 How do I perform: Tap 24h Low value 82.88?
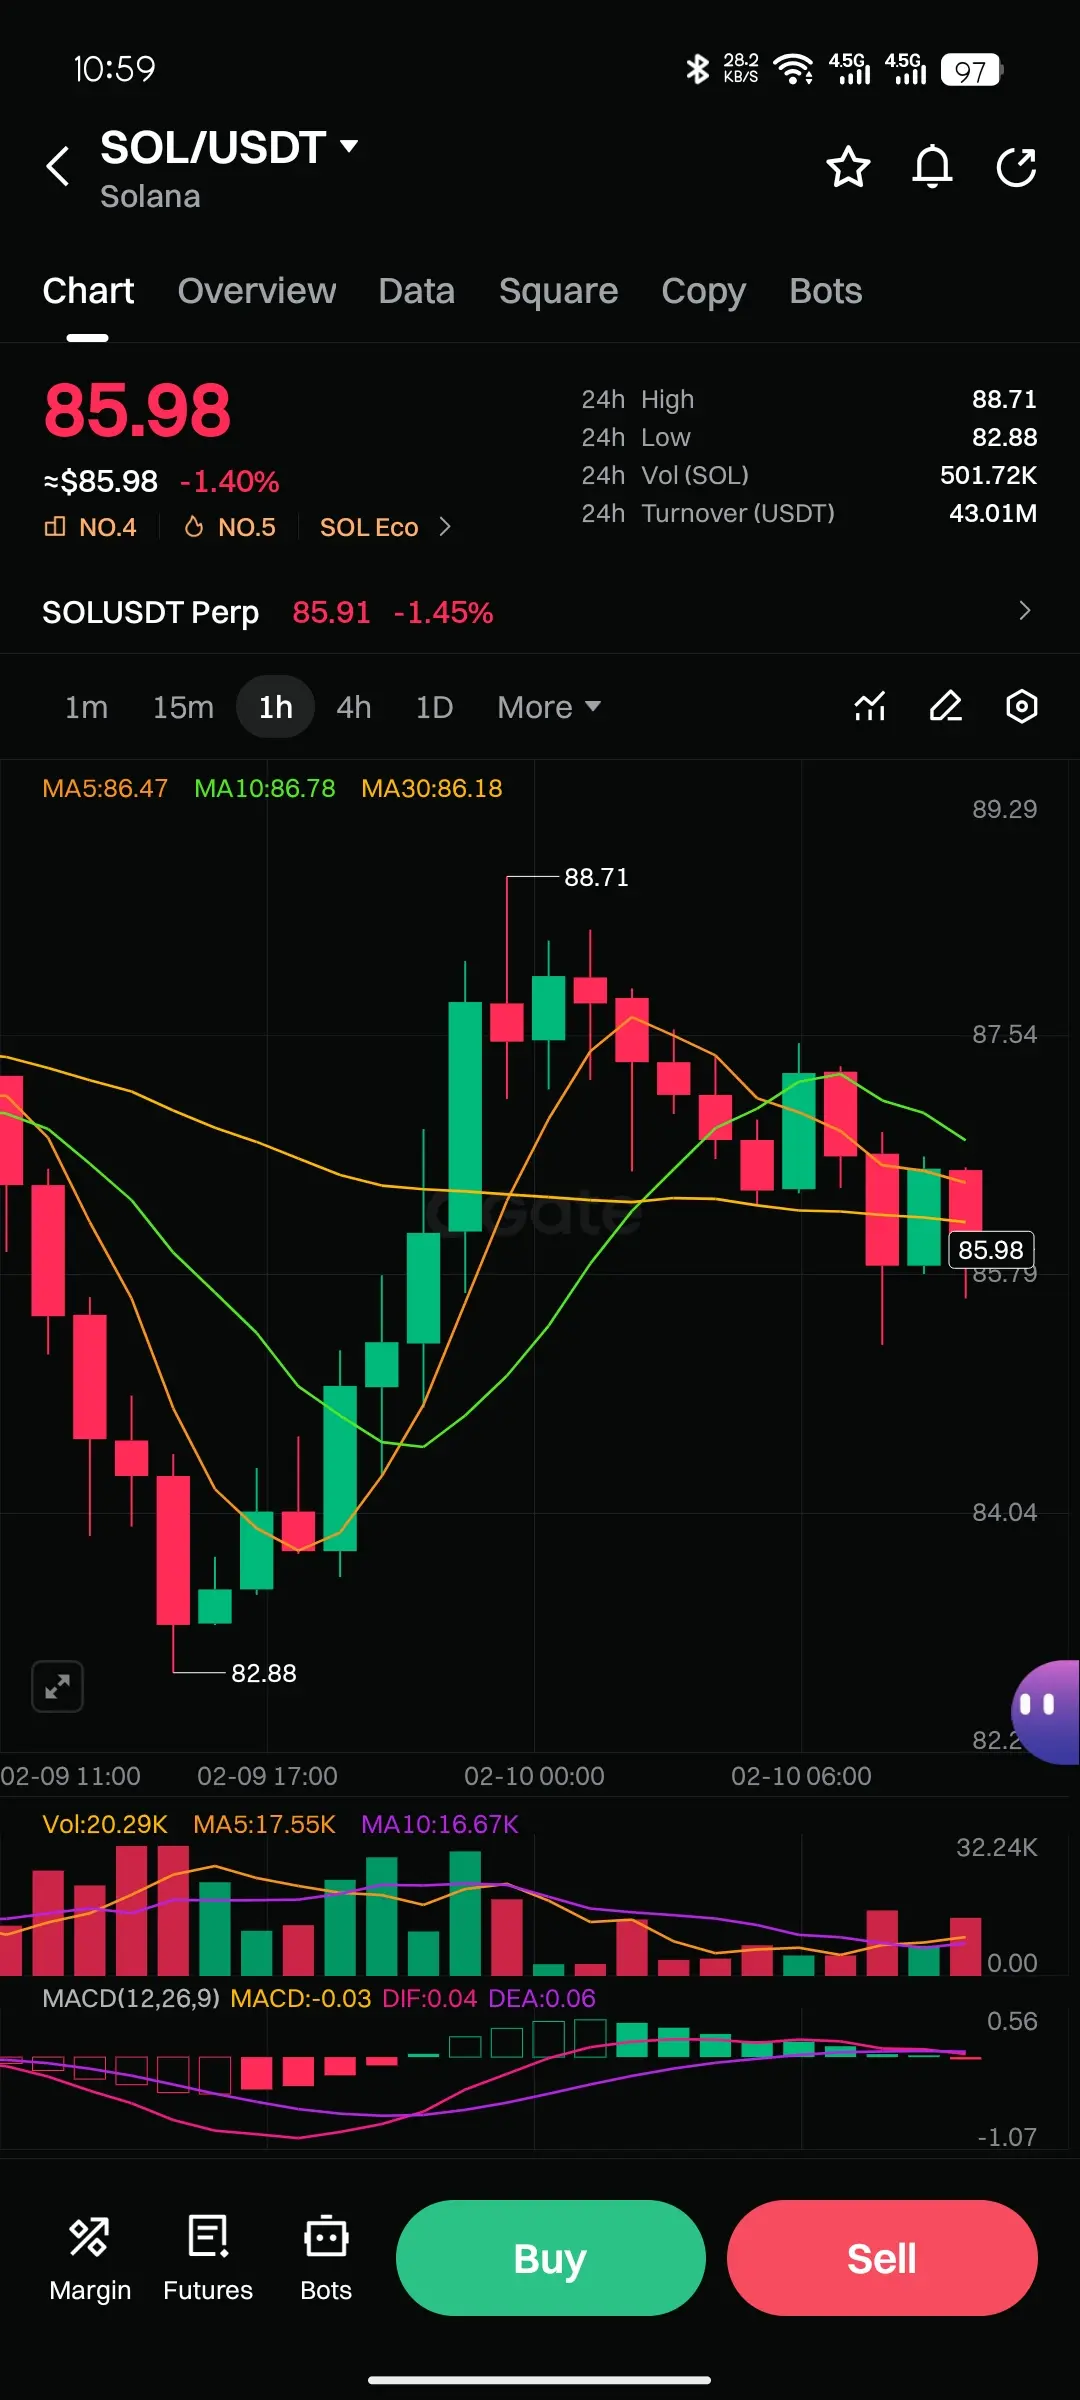(x=1004, y=437)
